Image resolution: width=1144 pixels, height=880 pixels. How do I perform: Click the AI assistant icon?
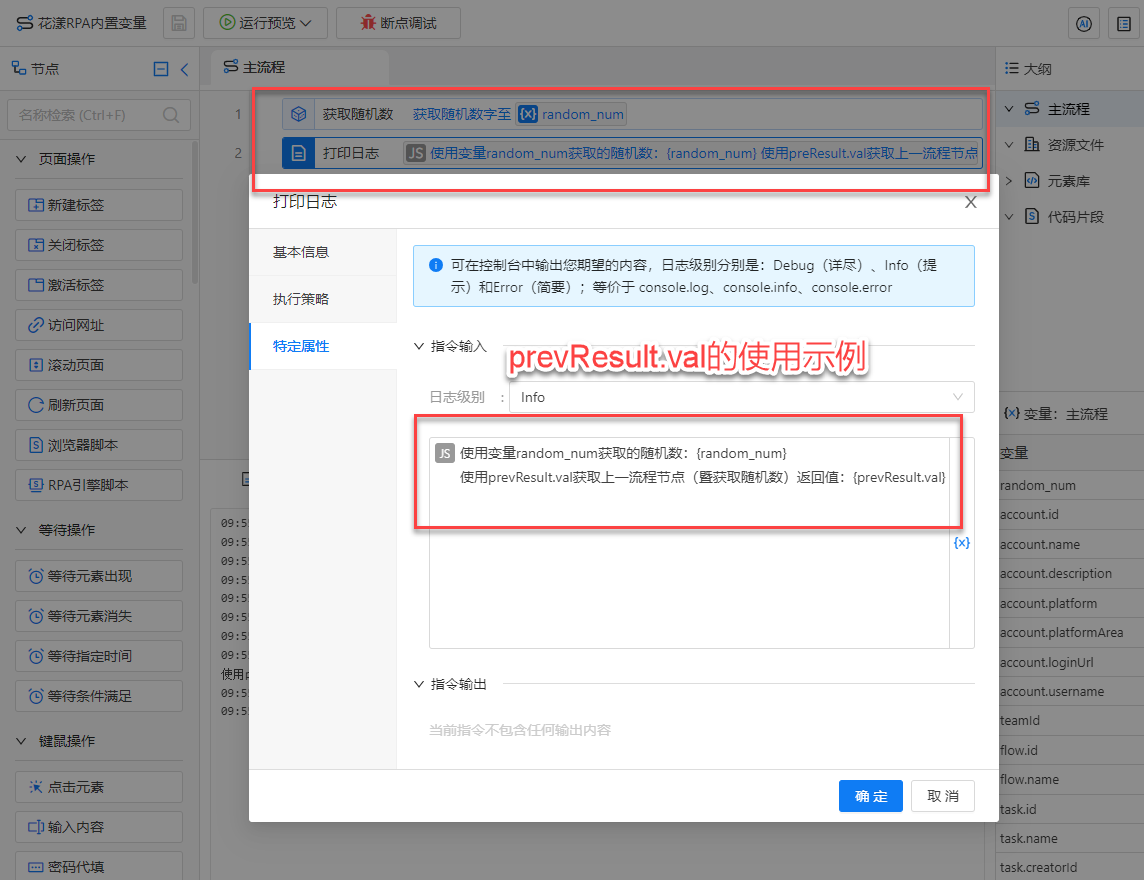[x=1083, y=24]
